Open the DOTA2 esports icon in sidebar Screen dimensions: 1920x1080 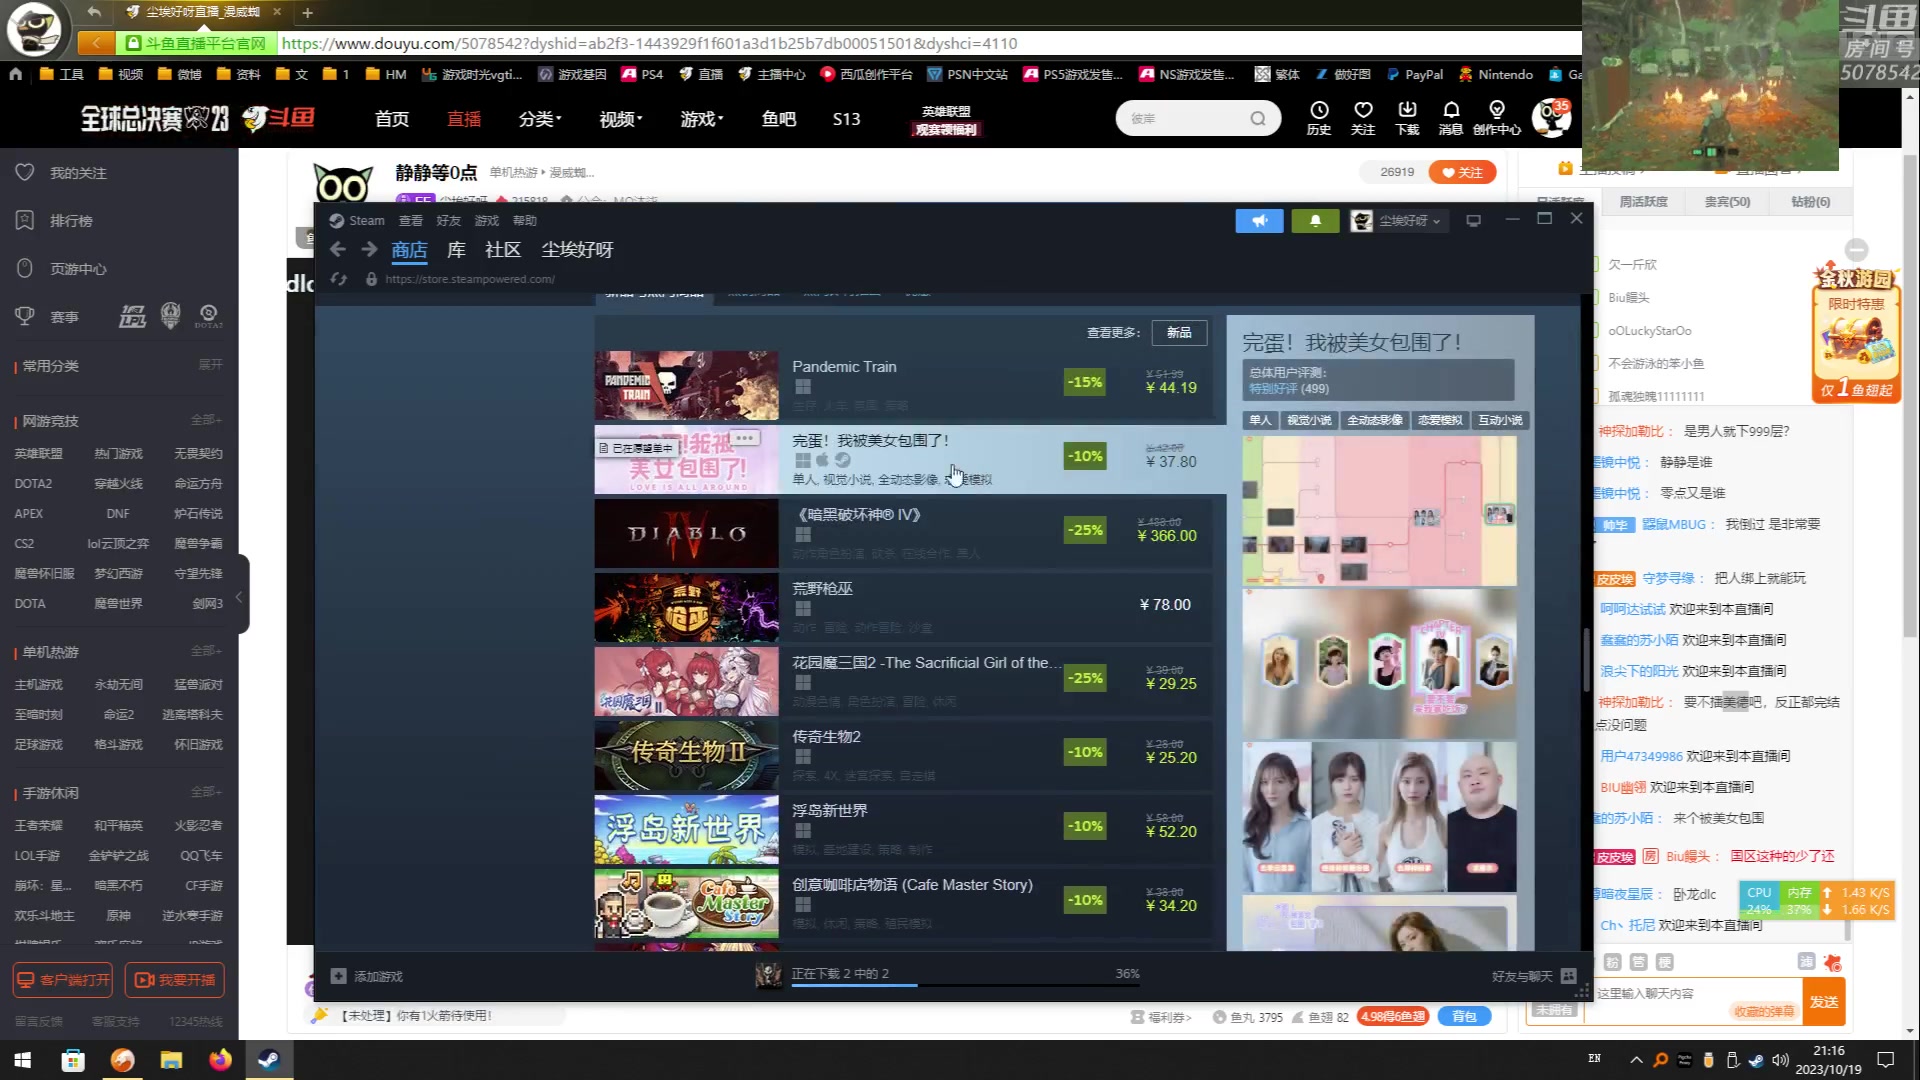209,316
